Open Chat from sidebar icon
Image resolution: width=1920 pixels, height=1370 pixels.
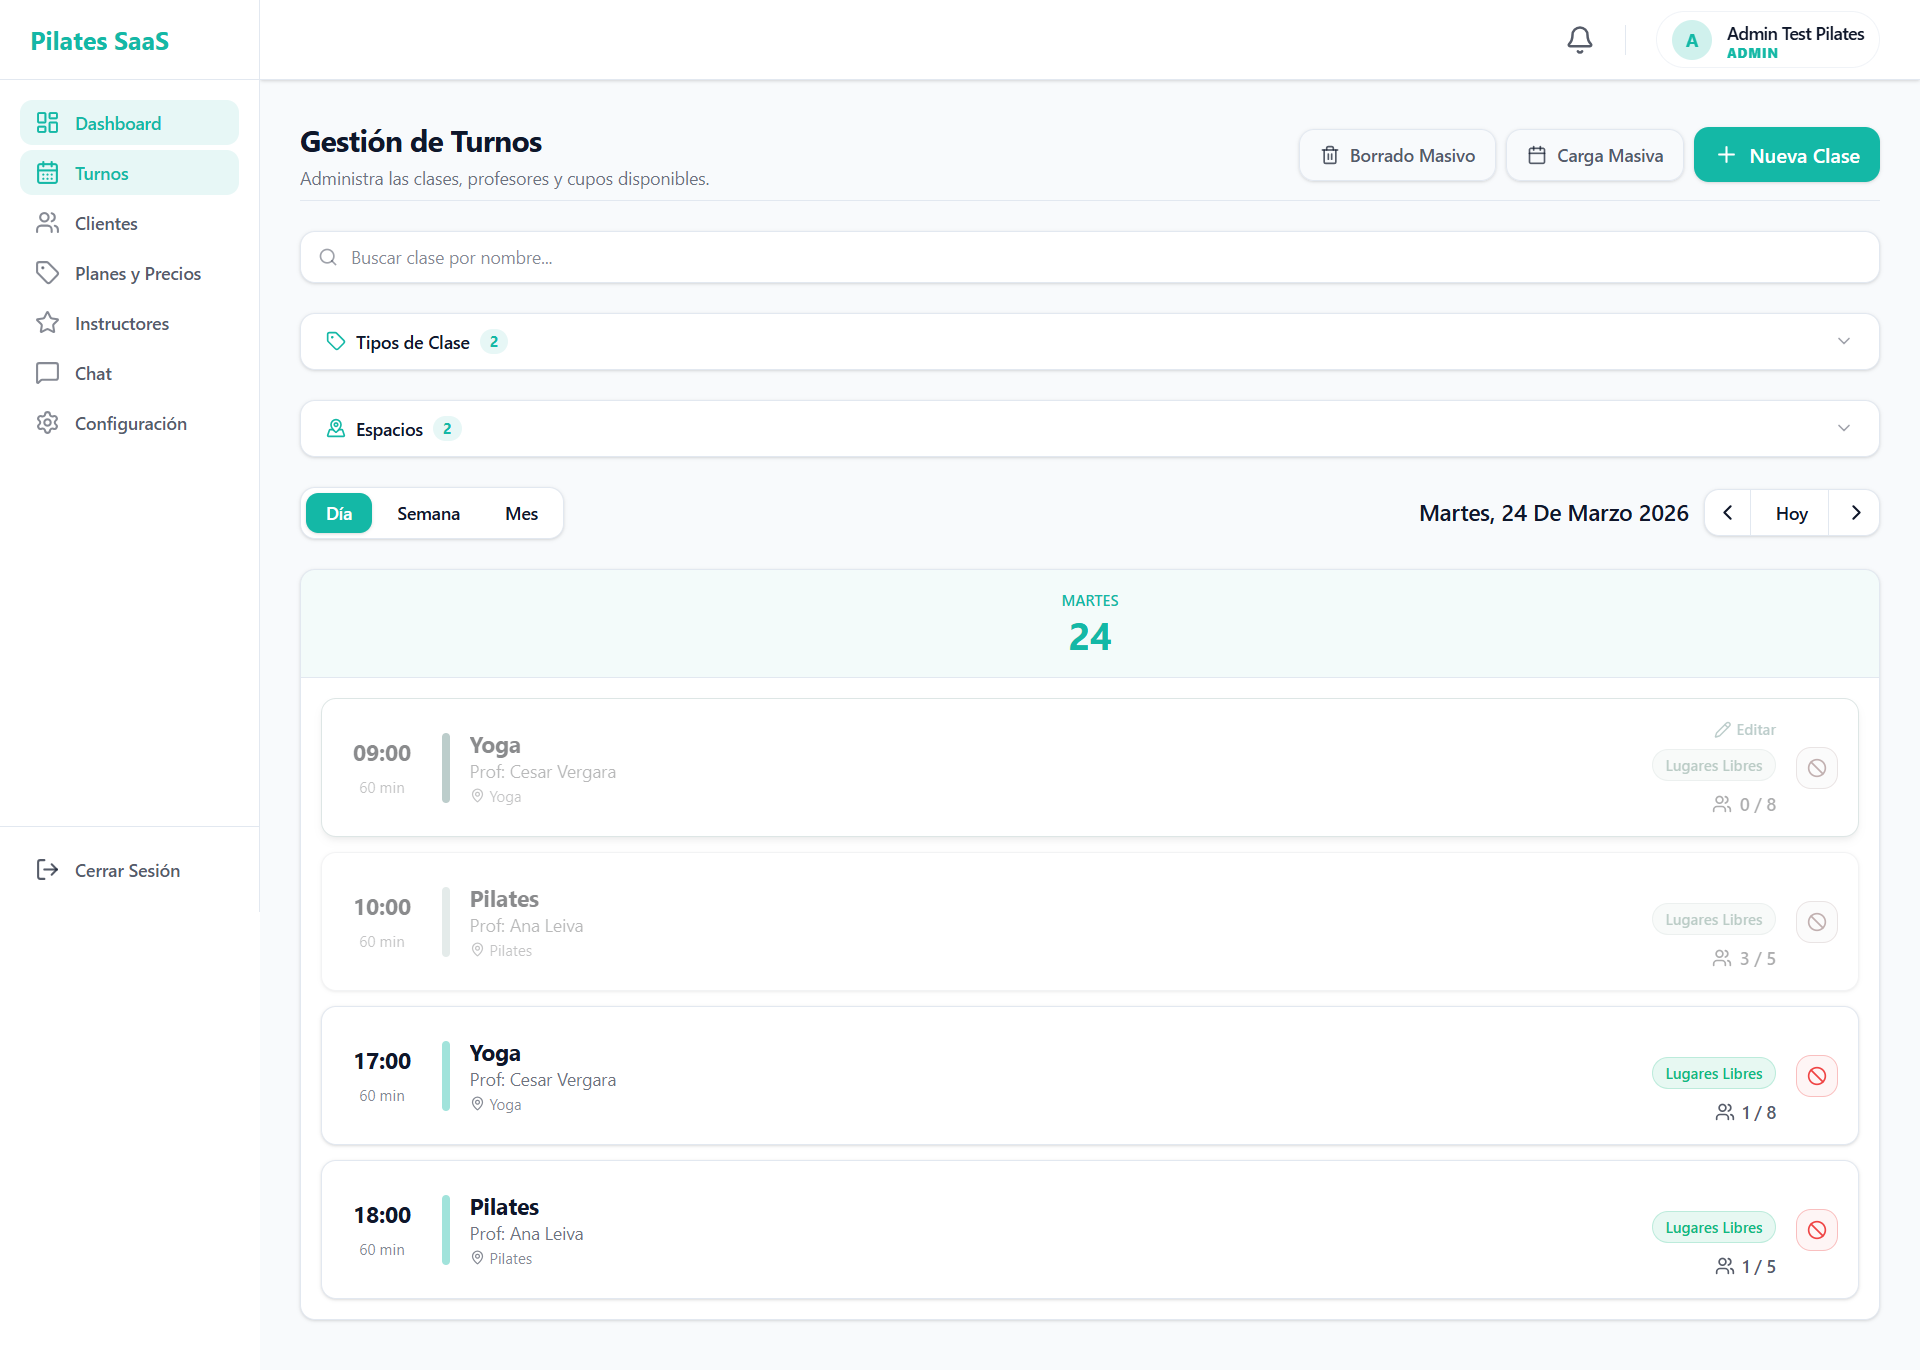pyautogui.click(x=47, y=373)
